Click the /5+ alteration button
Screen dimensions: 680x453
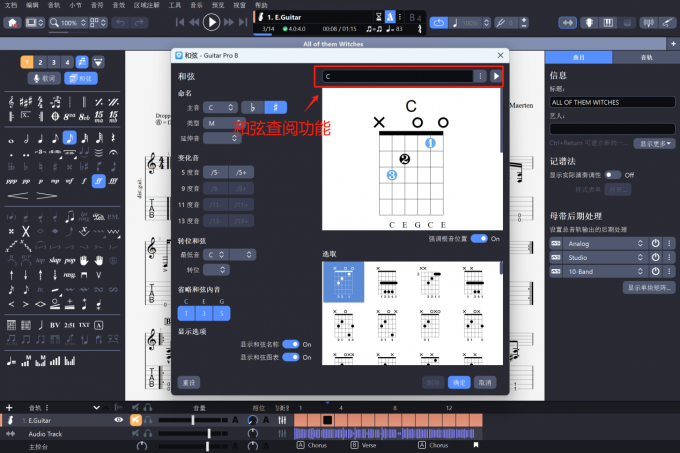[241, 173]
